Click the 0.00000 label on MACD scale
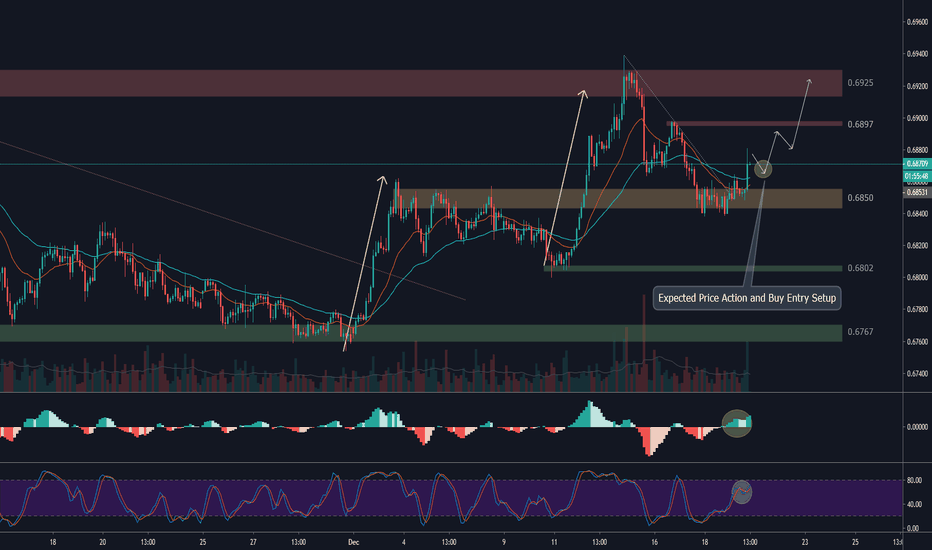This screenshot has width=932, height=550. pos(915,427)
